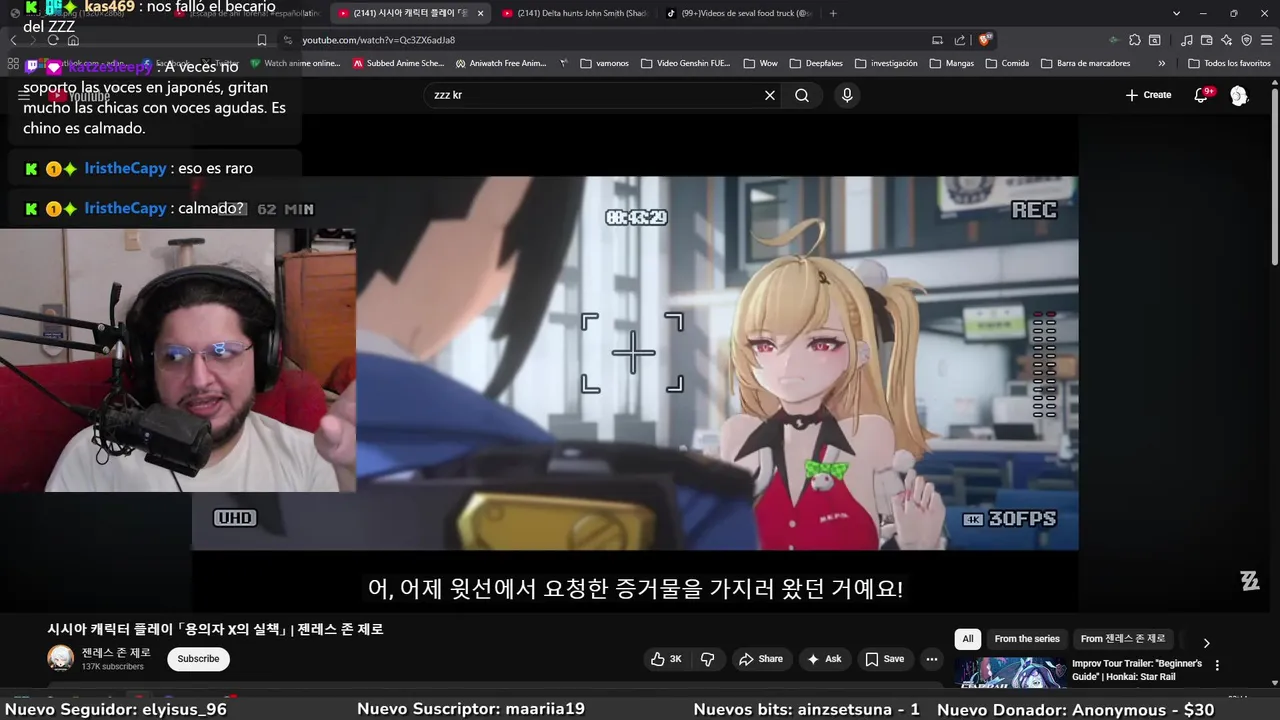
Task: Close the active YouTube tab
Action: coord(480,13)
